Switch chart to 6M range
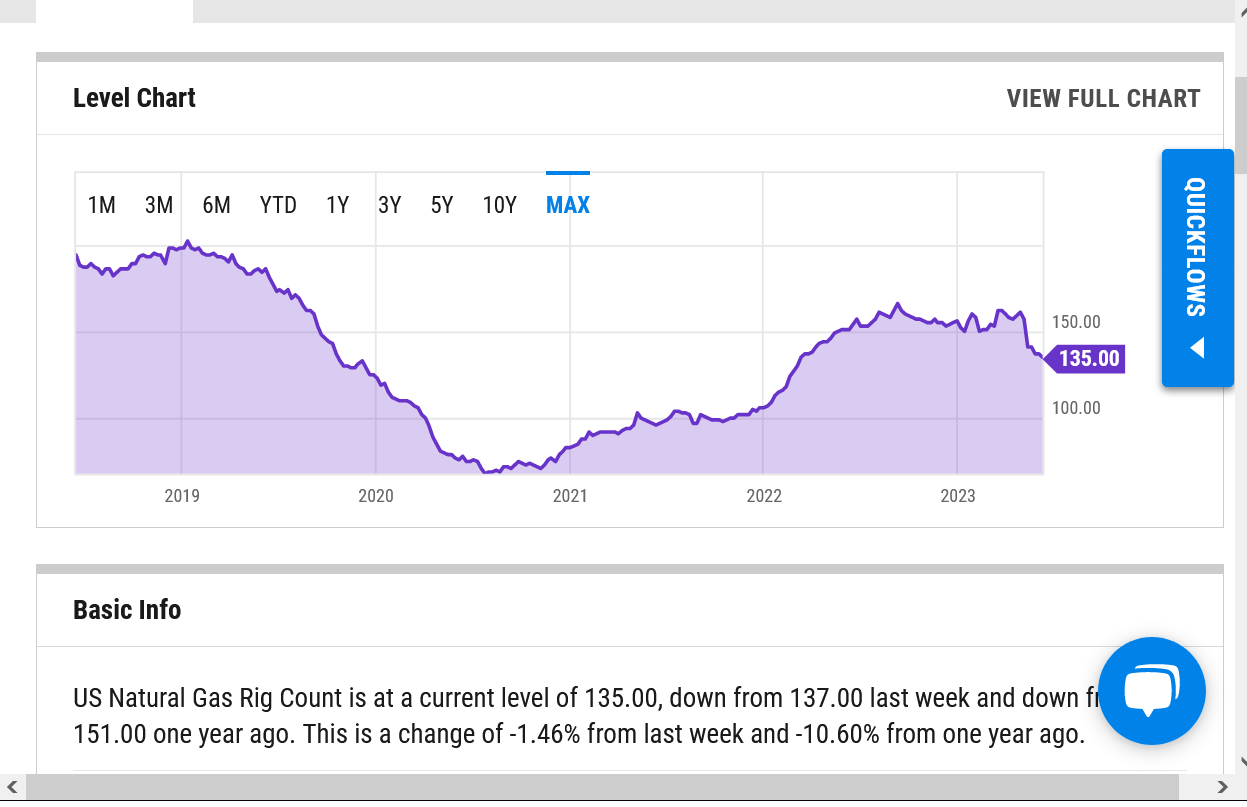1247x807 pixels. (x=216, y=205)
